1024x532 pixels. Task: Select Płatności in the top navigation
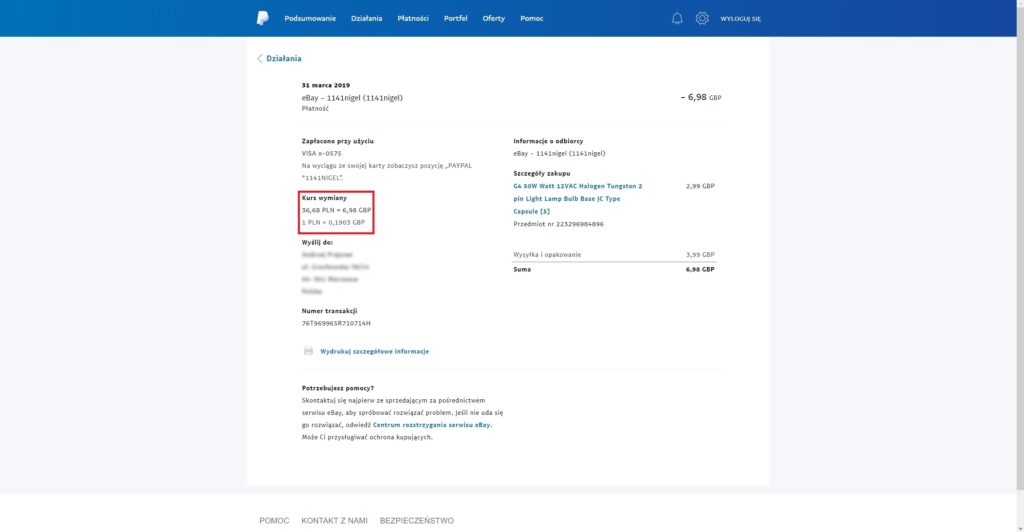pos(413,18)
